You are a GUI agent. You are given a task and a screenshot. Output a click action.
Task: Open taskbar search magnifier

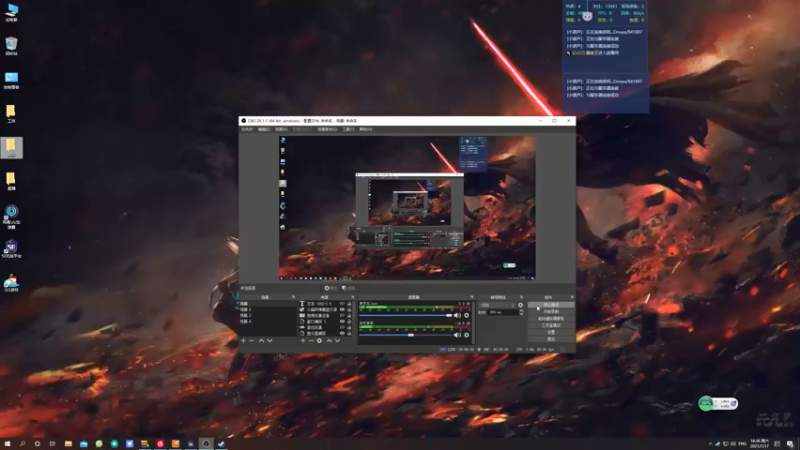coord(22,444)
